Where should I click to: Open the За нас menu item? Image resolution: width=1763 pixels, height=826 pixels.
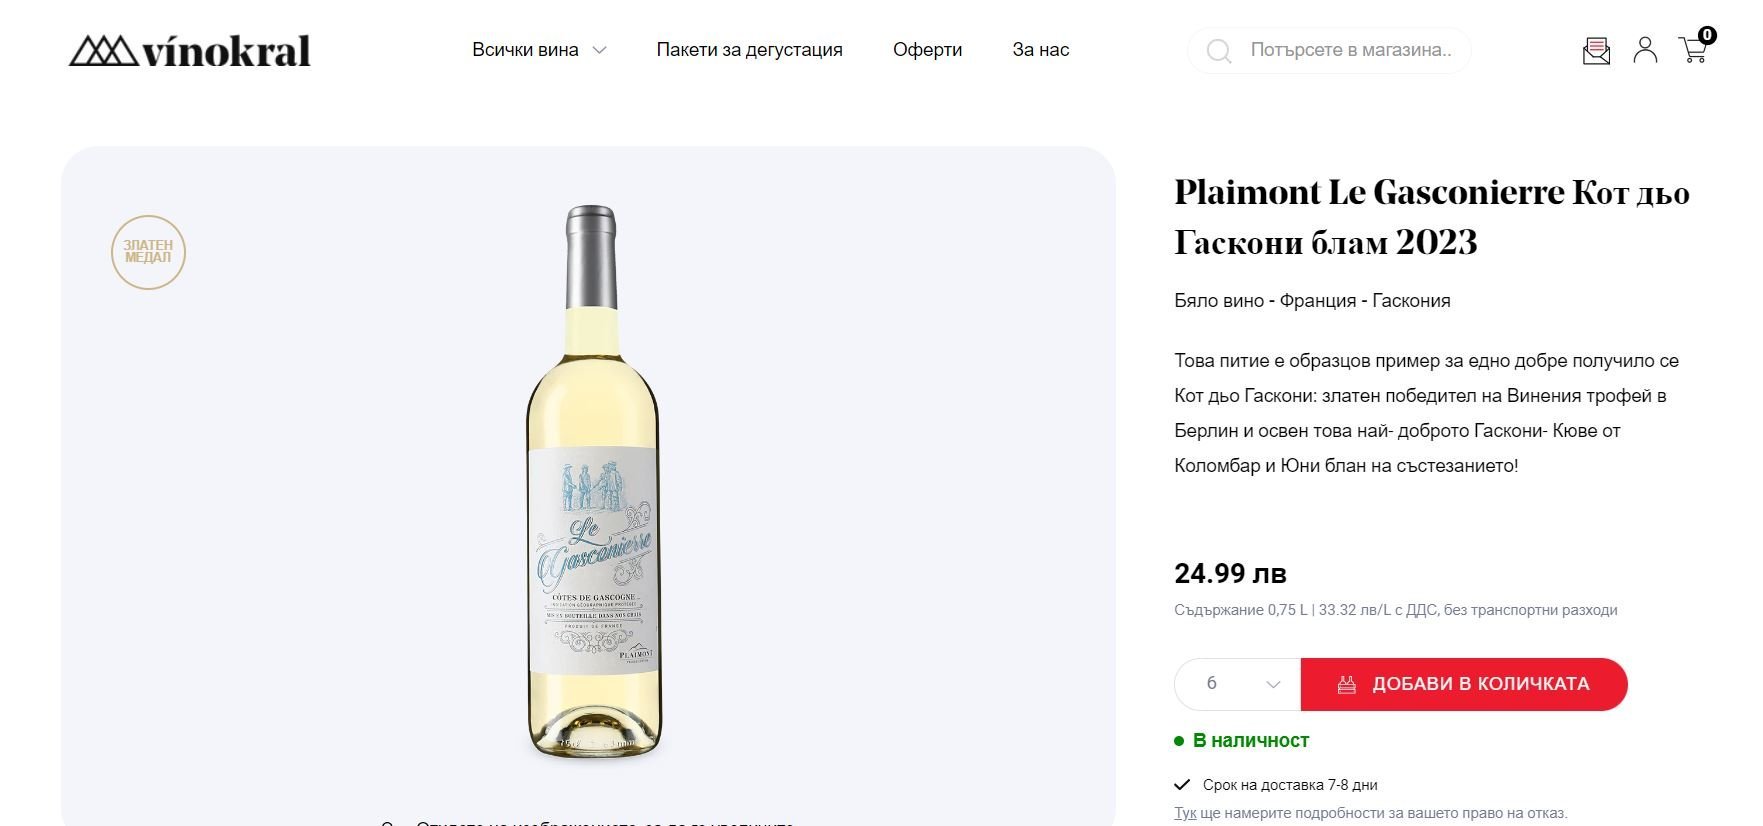click(x=1040, y=50)
